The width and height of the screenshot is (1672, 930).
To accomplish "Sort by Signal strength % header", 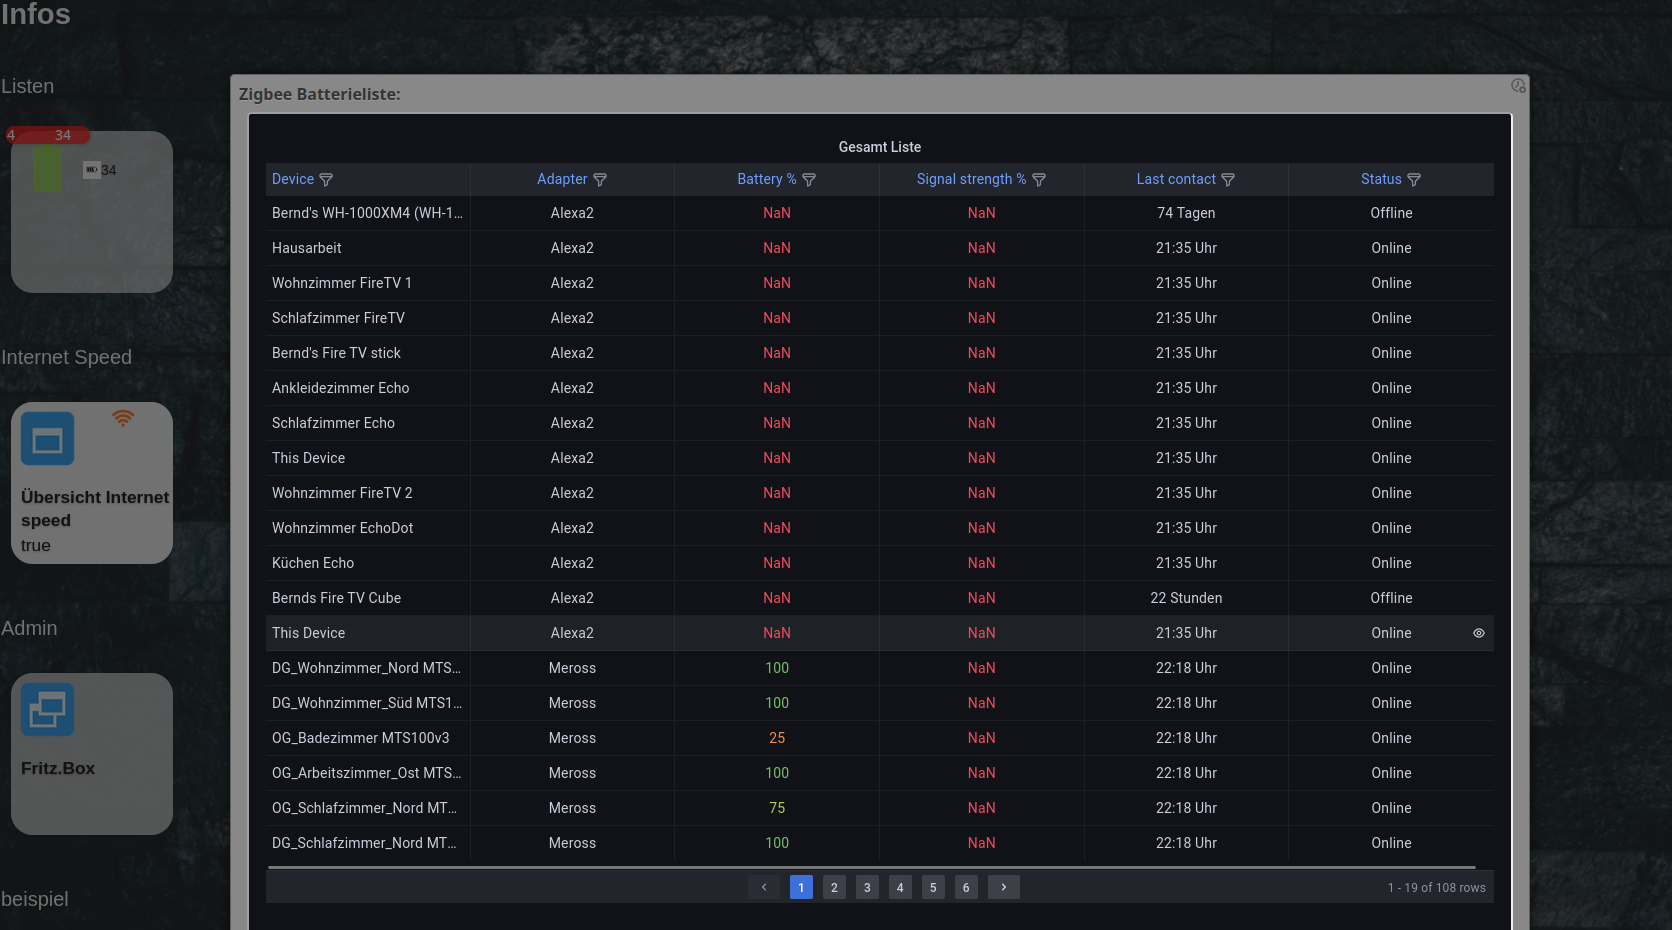I will (971, 179).
